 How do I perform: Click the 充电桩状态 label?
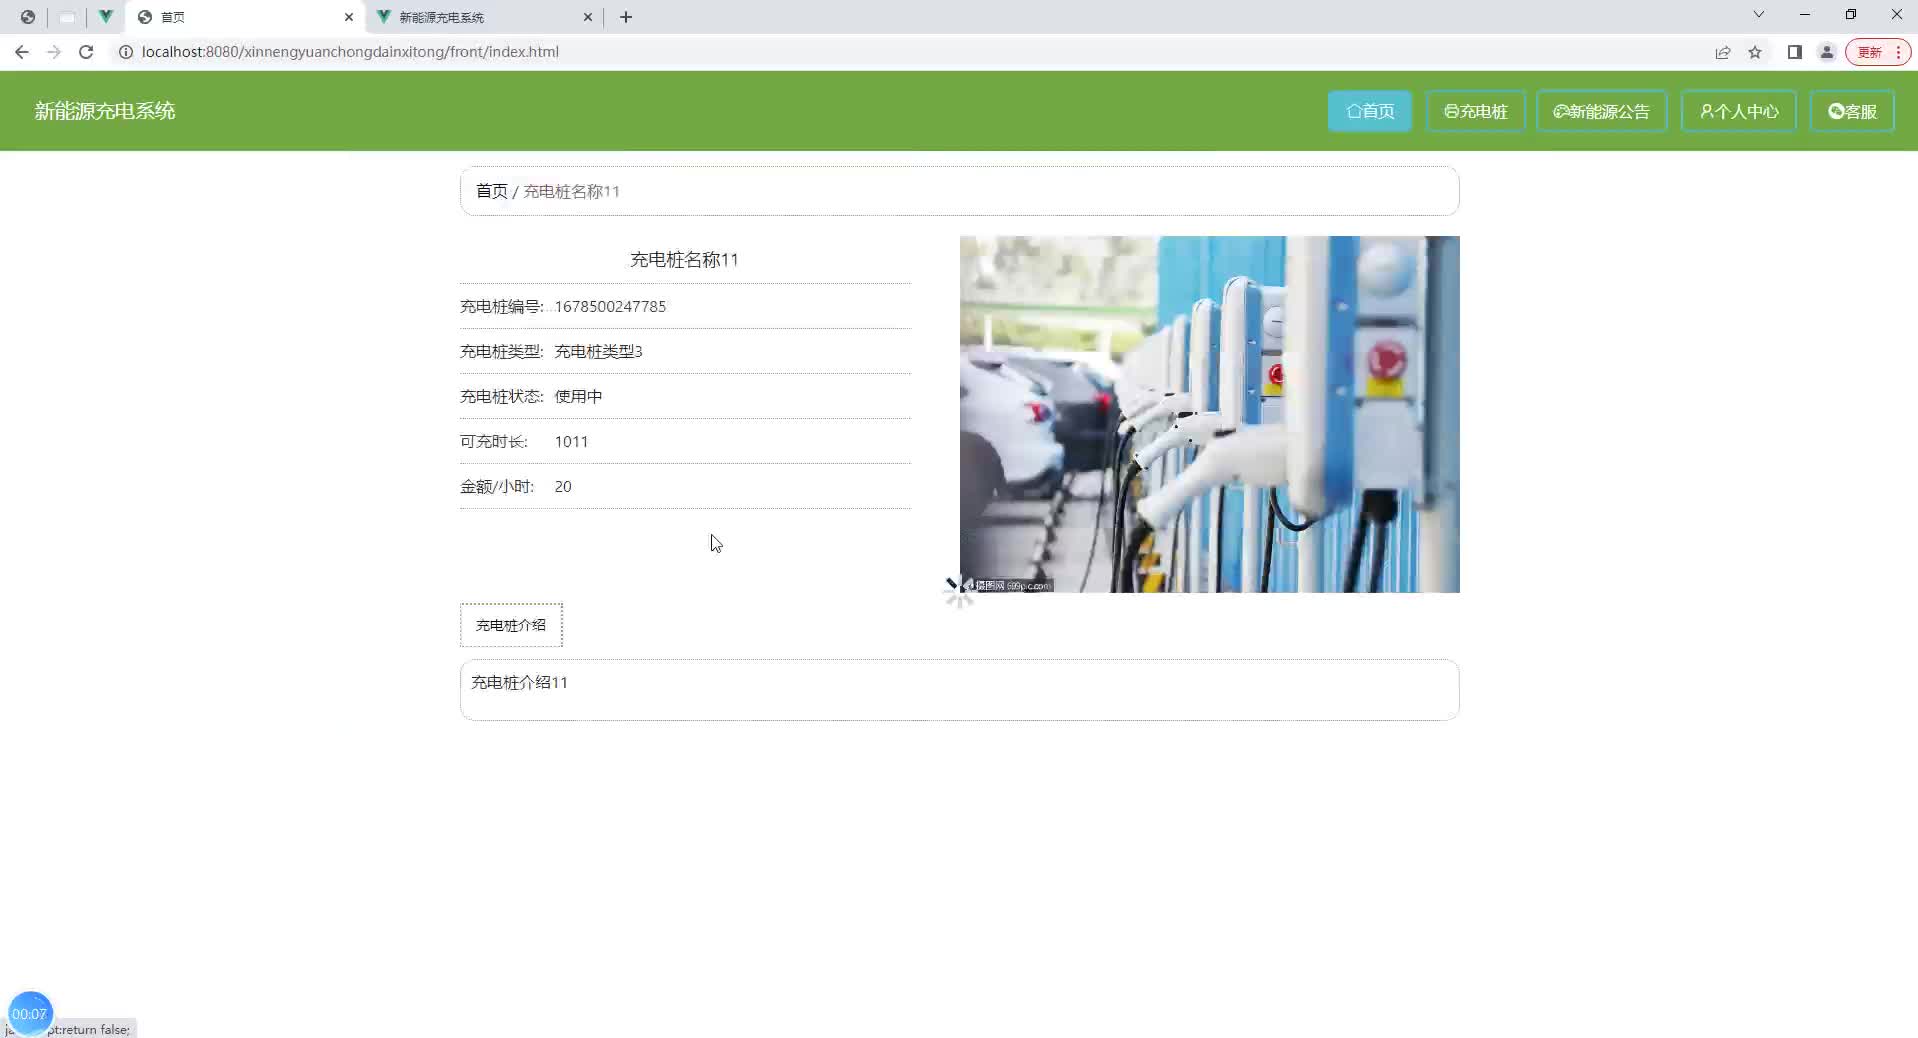(501, 397)
